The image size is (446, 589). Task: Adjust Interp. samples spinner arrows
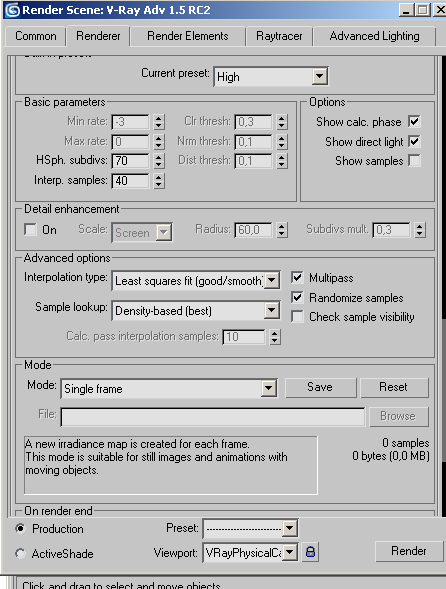159,181
